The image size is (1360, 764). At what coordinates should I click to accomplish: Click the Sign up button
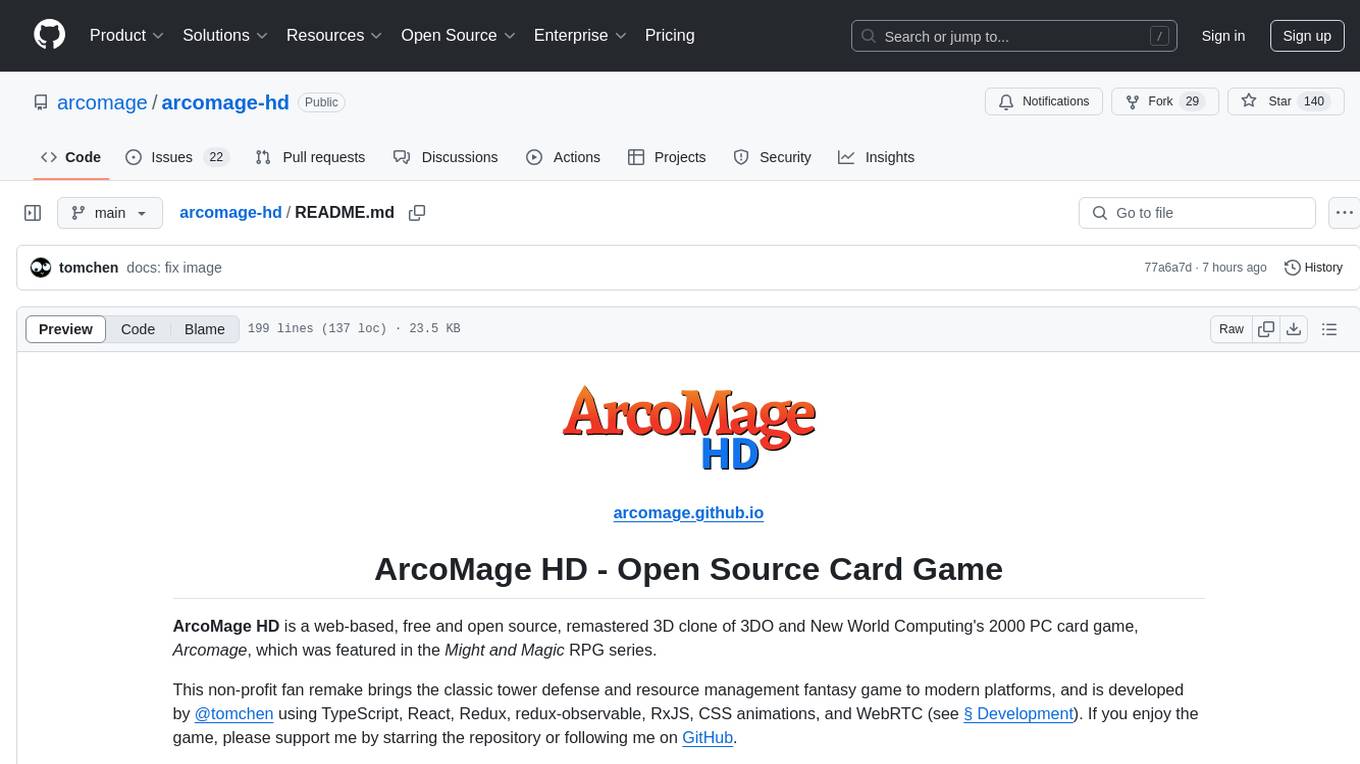(1307, 36)
